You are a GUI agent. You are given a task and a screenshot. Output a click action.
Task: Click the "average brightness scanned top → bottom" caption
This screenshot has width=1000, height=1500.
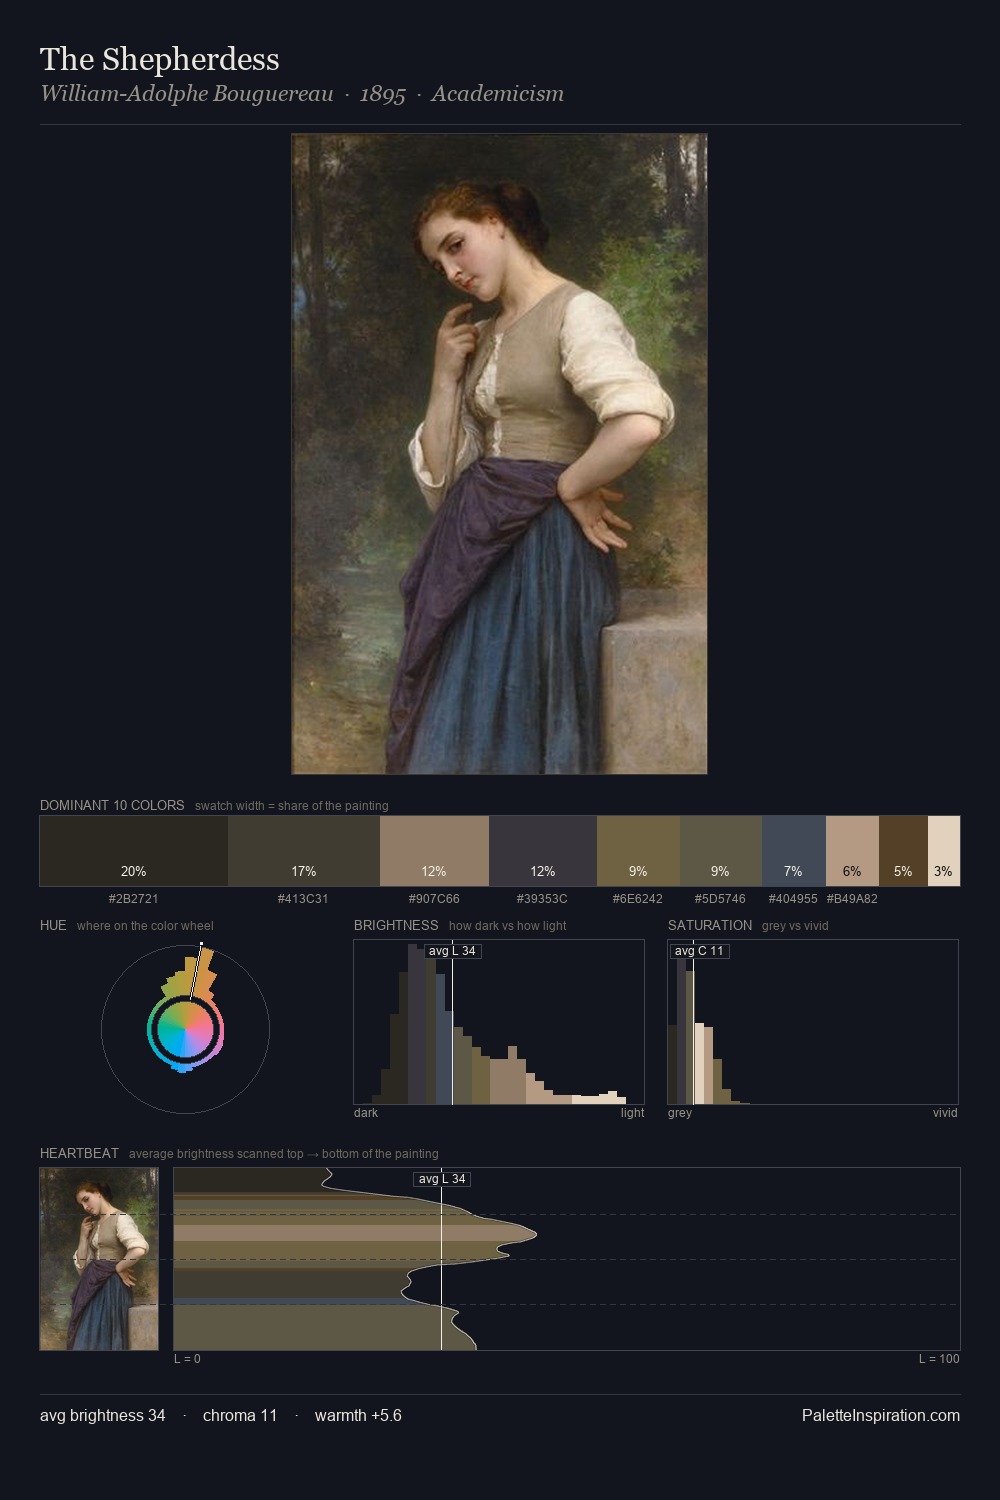[284, 1154]
